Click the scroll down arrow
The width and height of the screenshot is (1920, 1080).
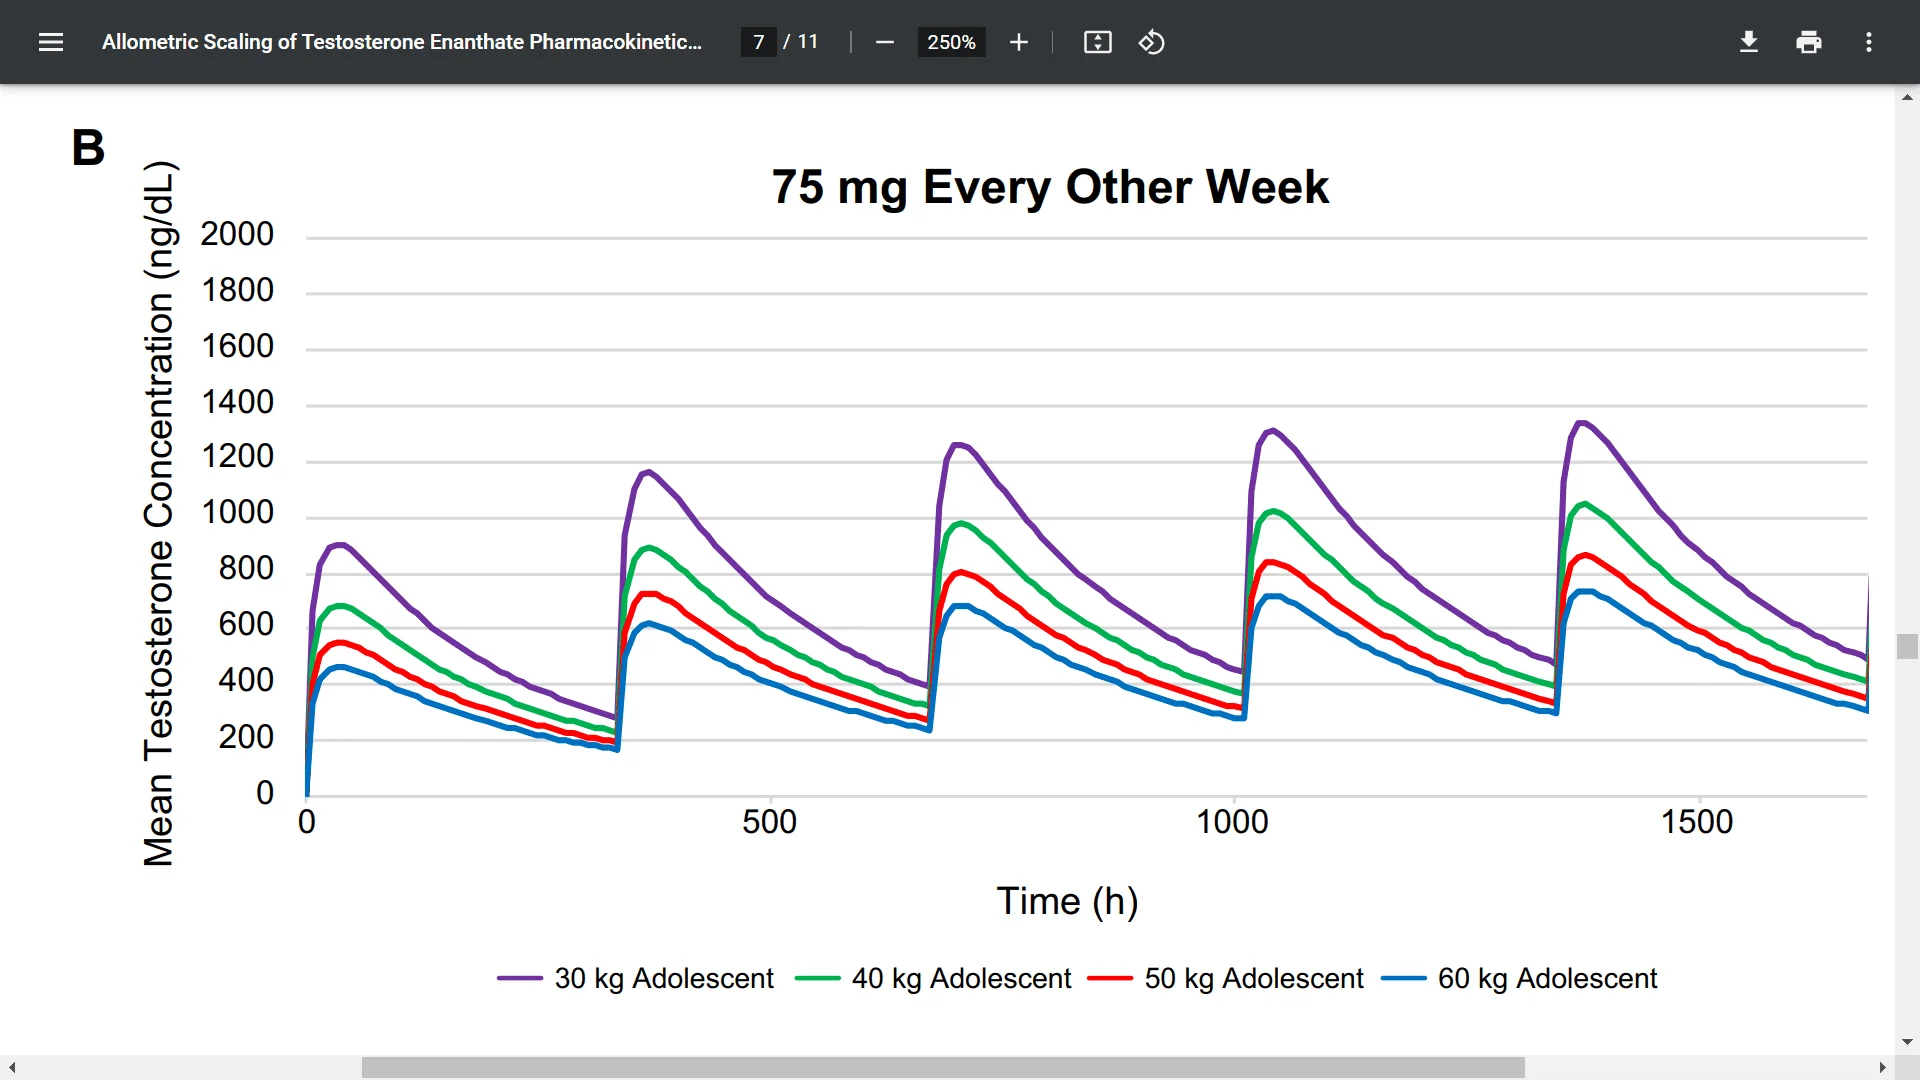click(x=1907, y=1042)
